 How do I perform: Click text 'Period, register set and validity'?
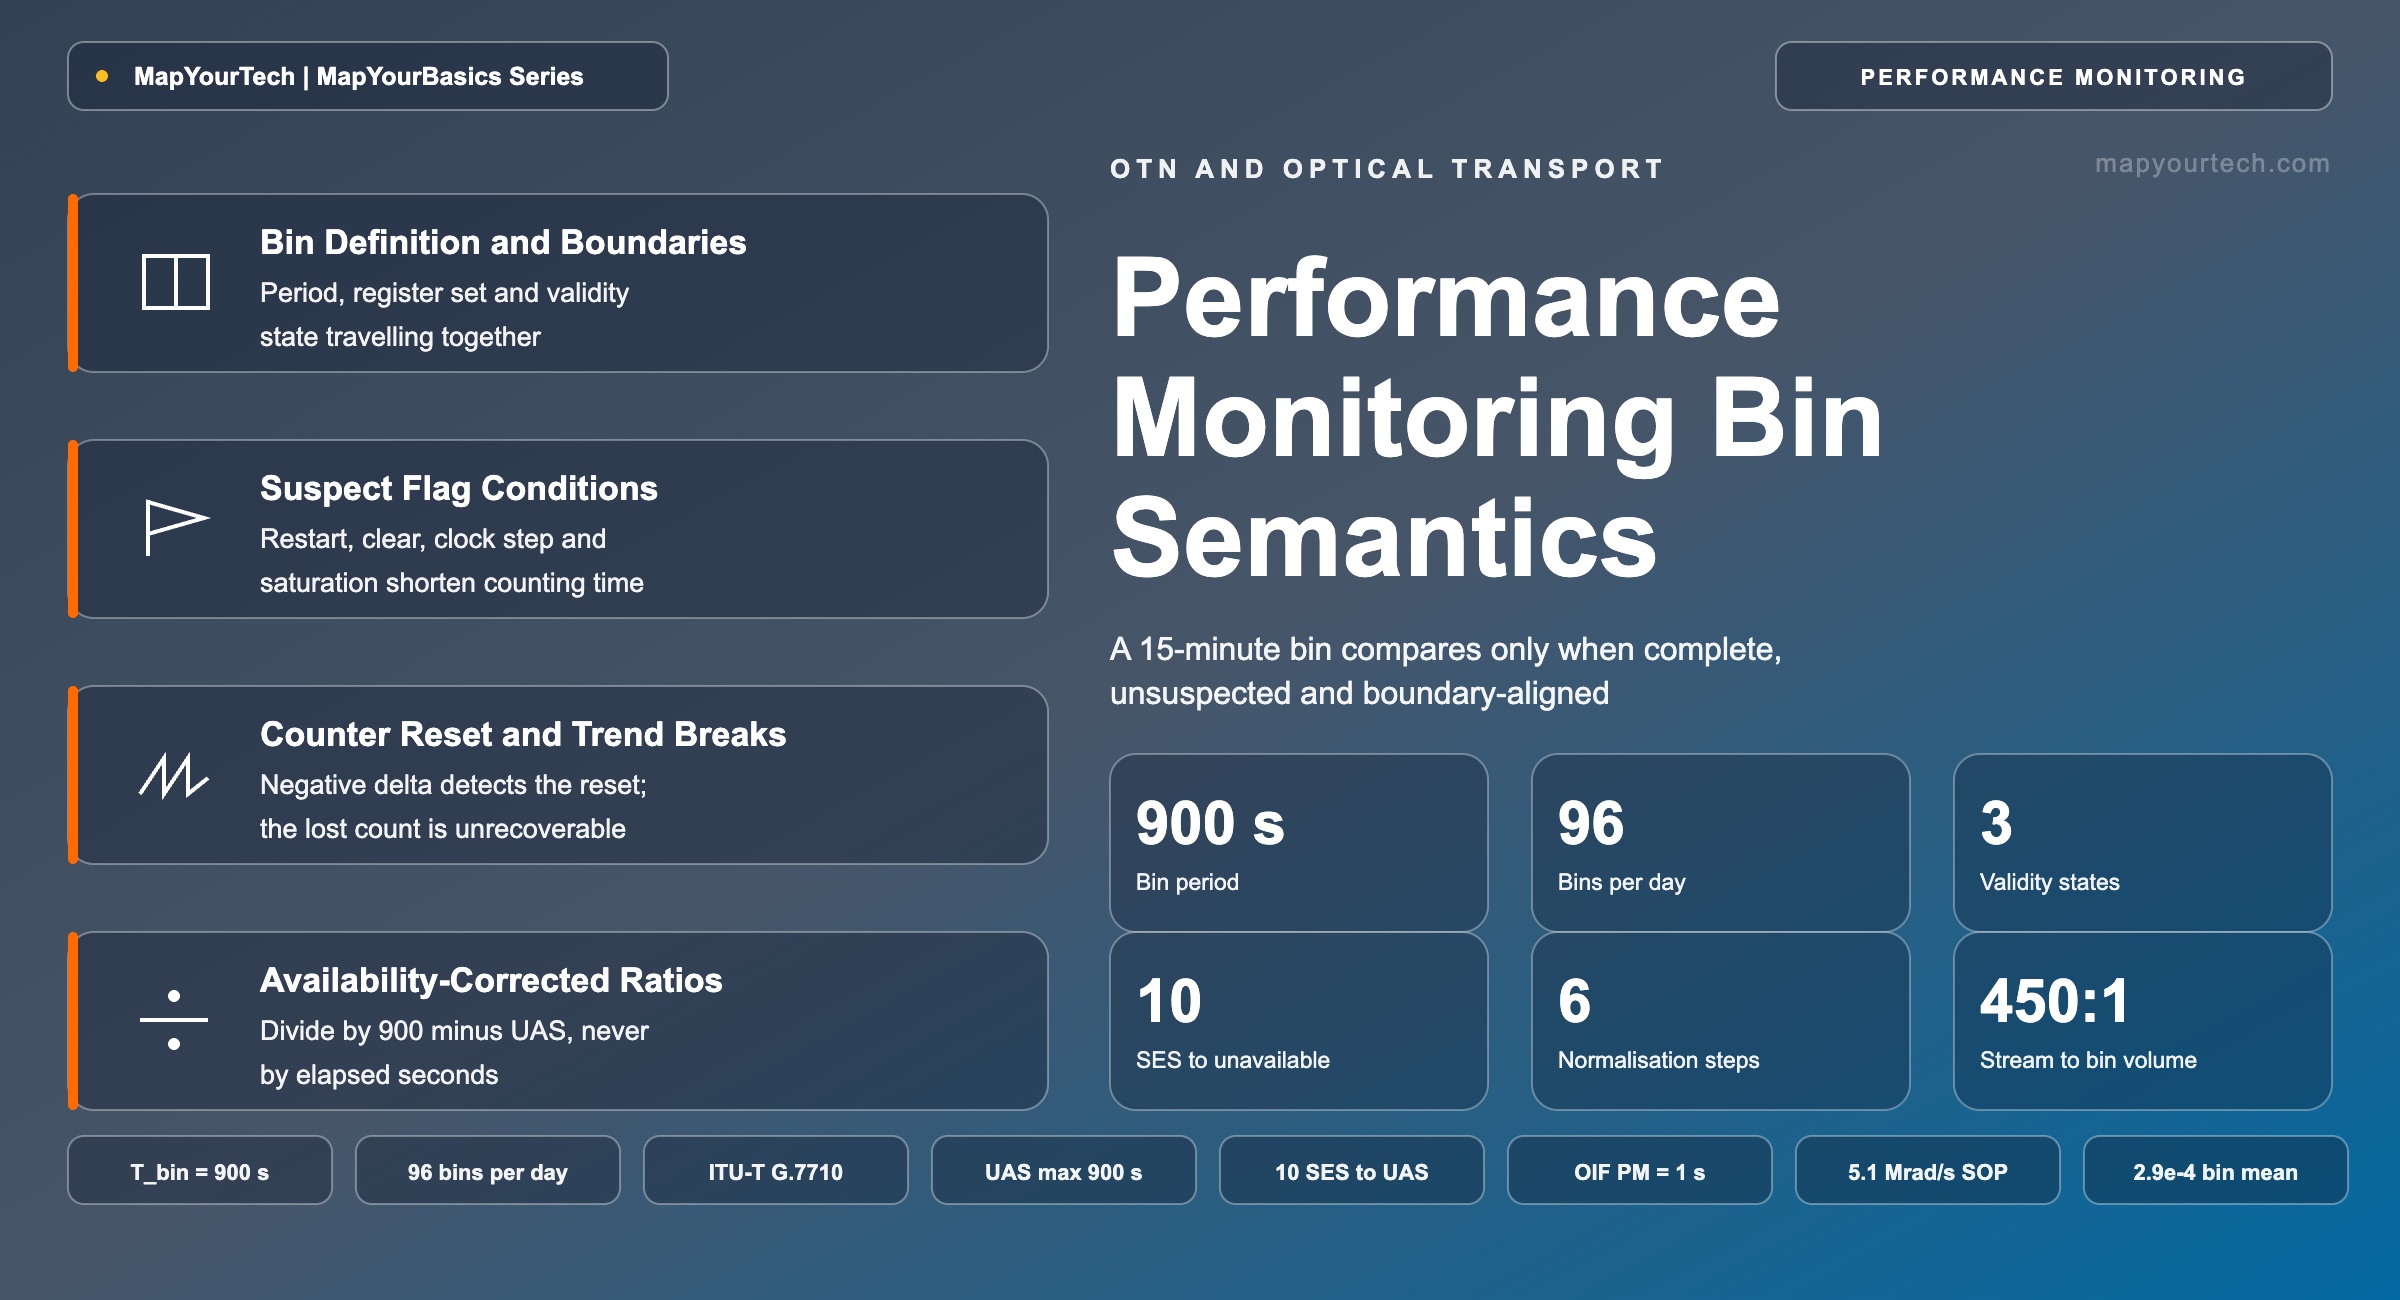click(444, 293)
